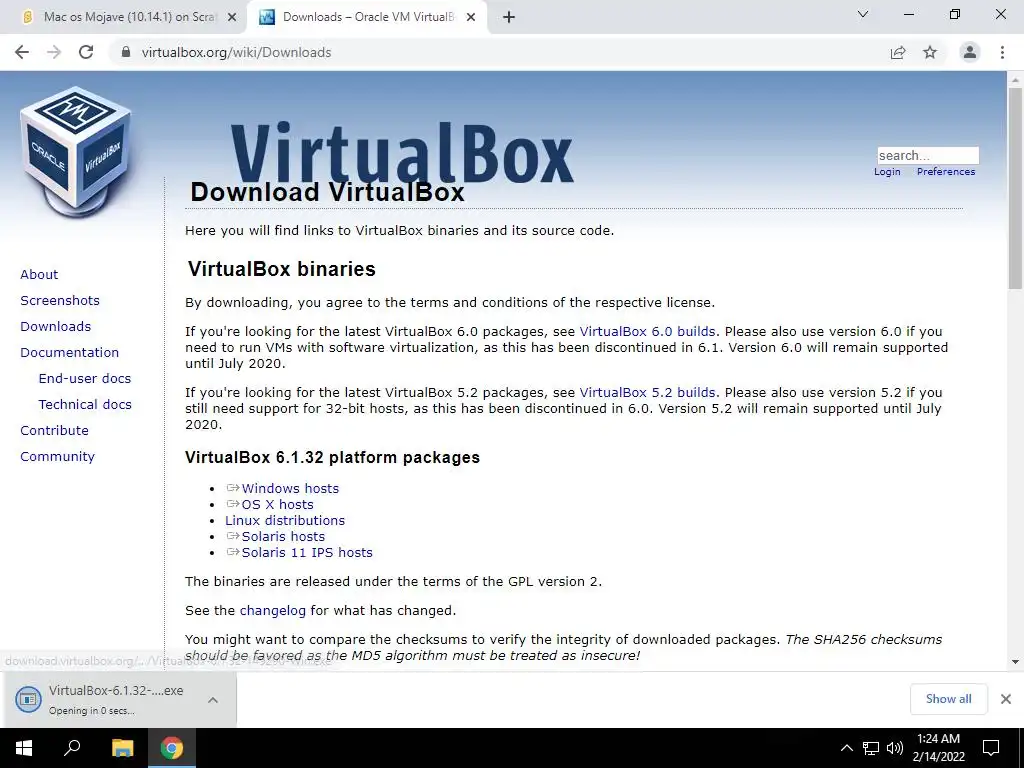Open the share this page icon
Image resolution: width=1024 pixels, height=768 pixels.
point(898,52)
